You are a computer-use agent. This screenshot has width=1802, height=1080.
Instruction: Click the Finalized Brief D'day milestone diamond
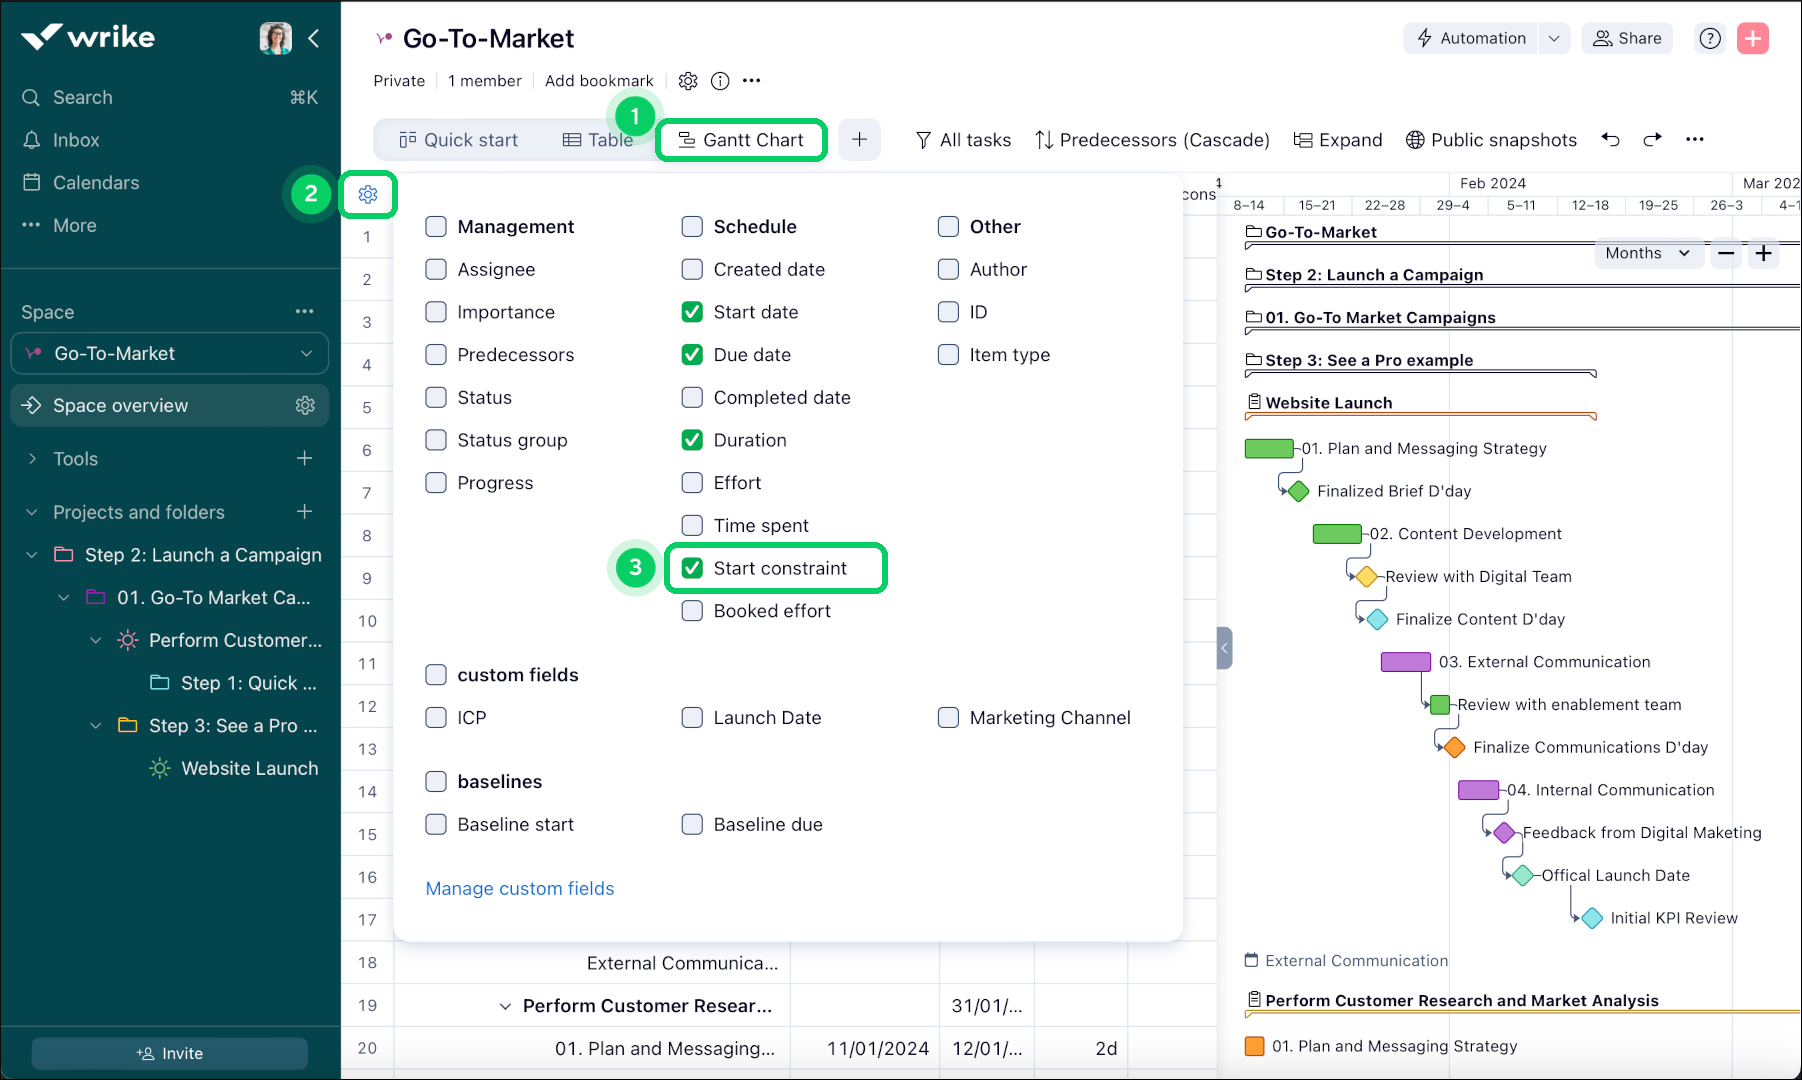click(x=1298, y=491)
